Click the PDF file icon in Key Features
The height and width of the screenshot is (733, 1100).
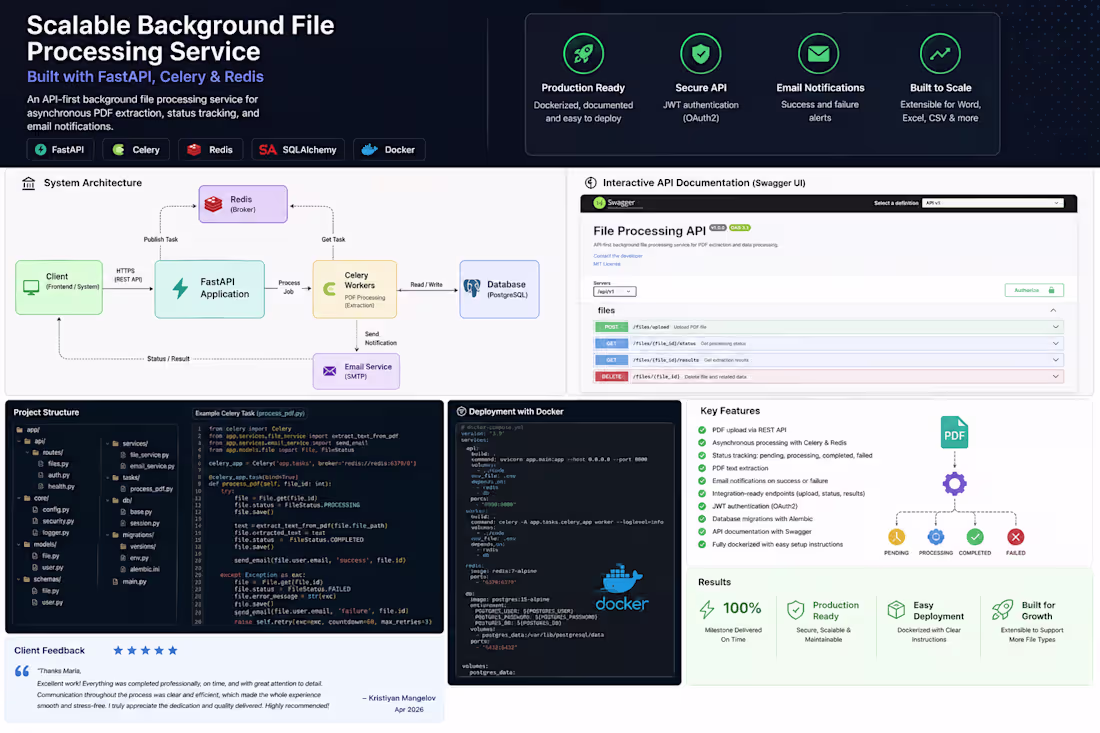pyautogui.click(x=954, y=432)
